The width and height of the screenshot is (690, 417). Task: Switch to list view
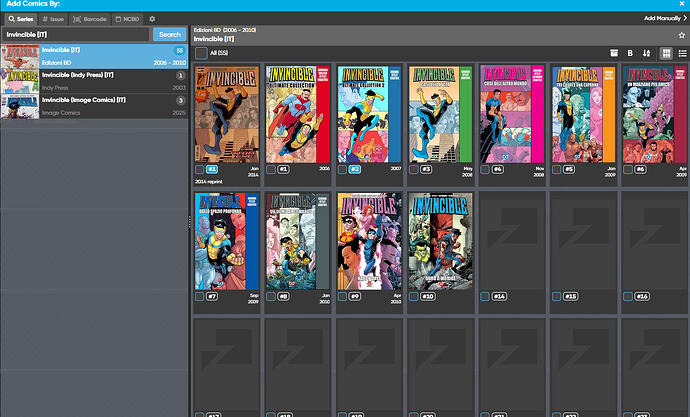[683, 53]
